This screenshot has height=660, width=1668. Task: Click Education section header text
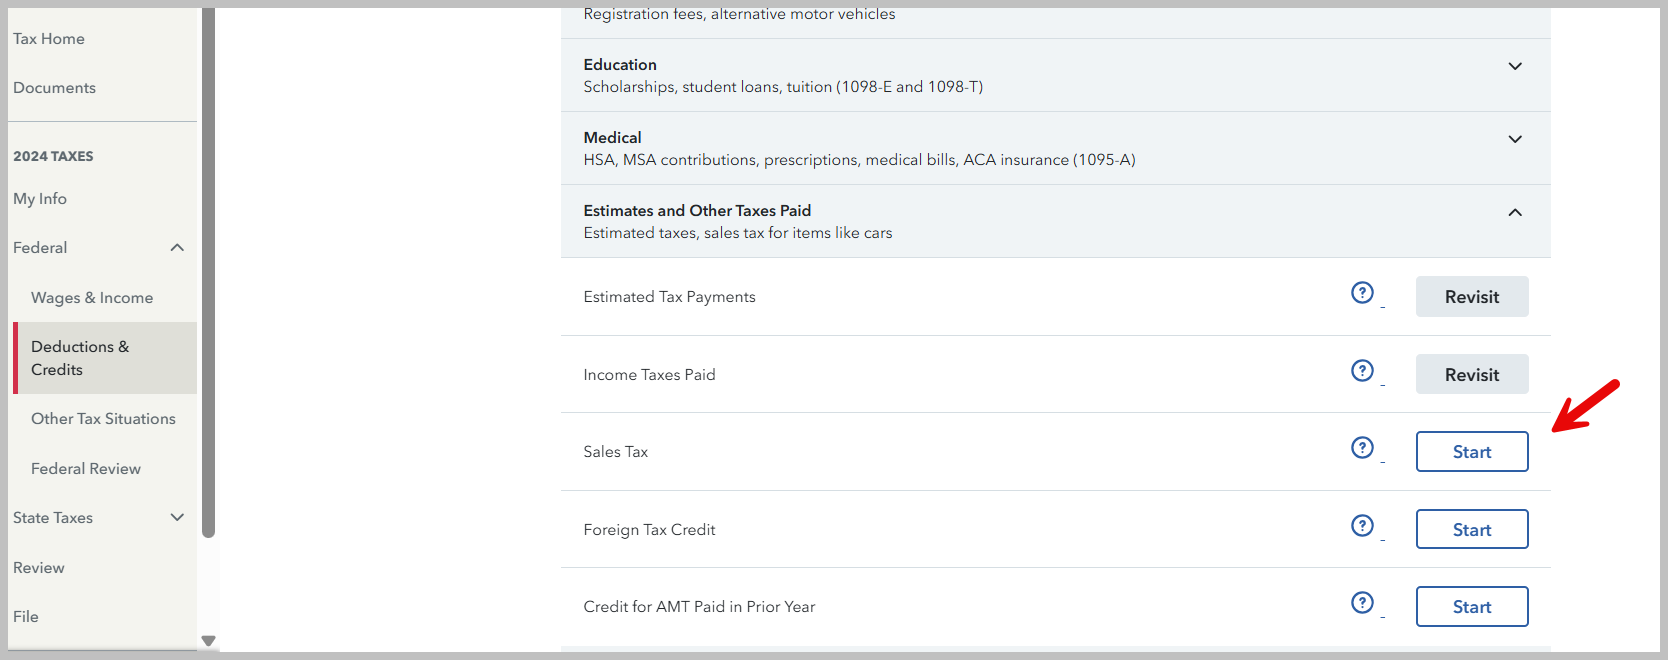[x=620, y=65]
